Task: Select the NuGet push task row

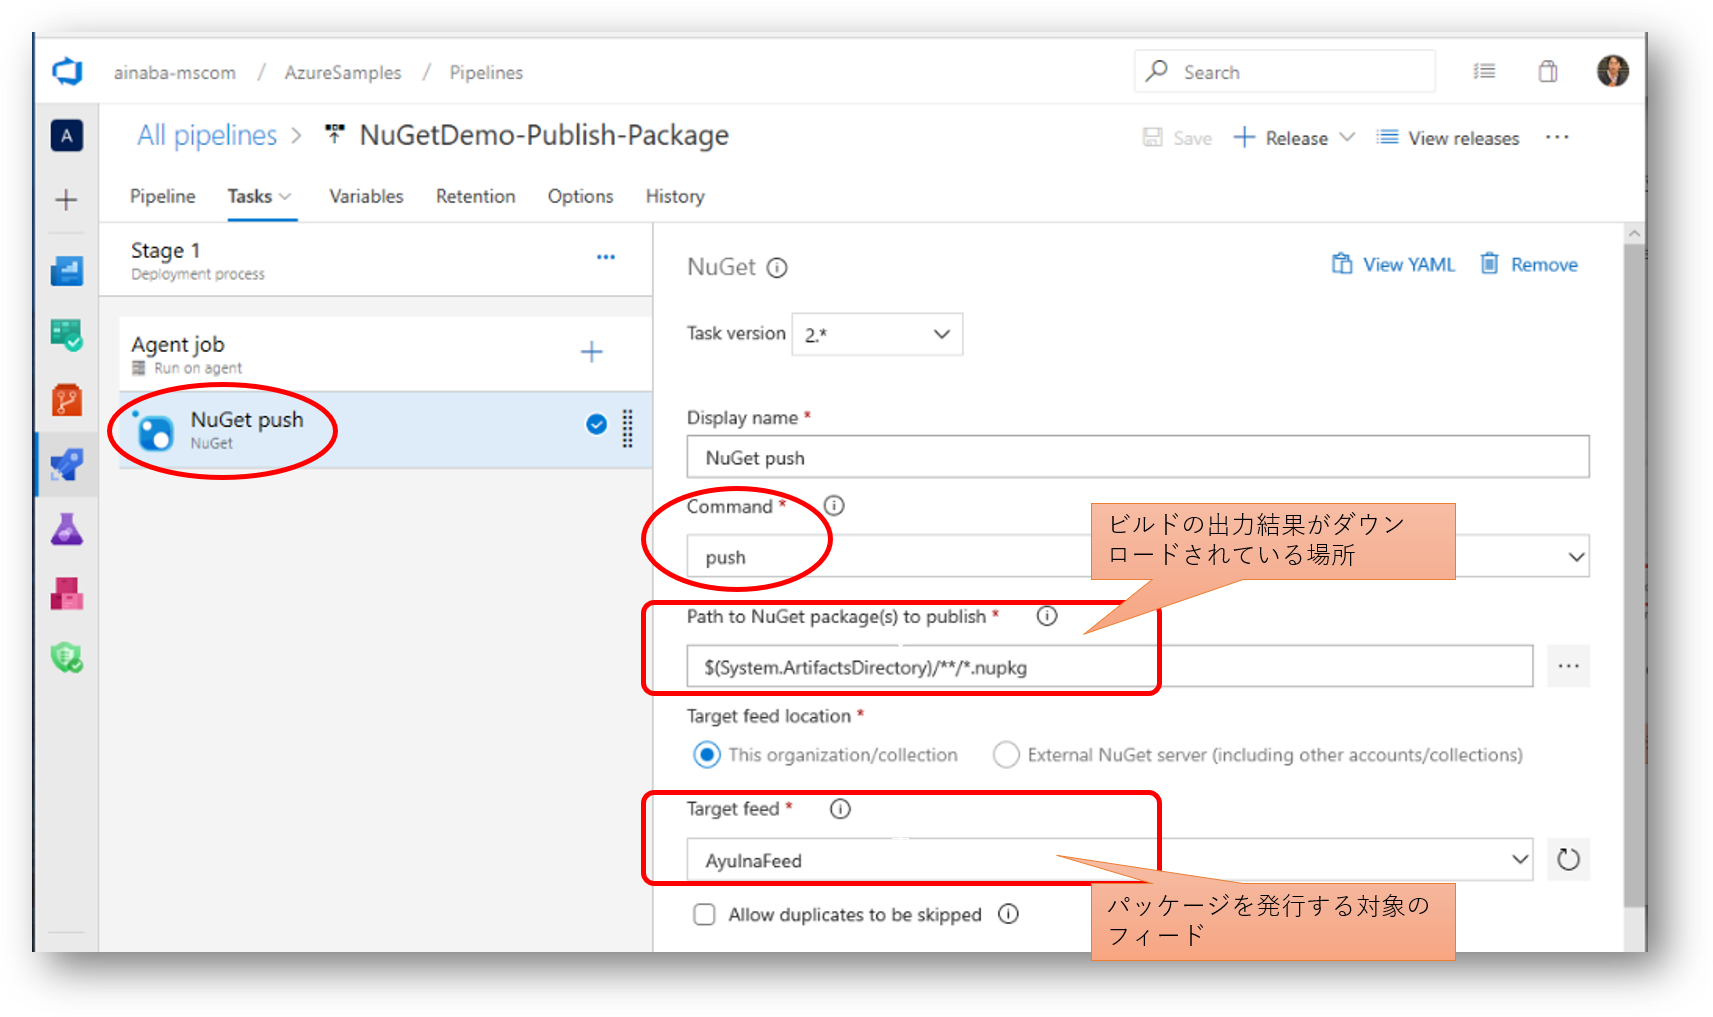Action: coord(385,430)
